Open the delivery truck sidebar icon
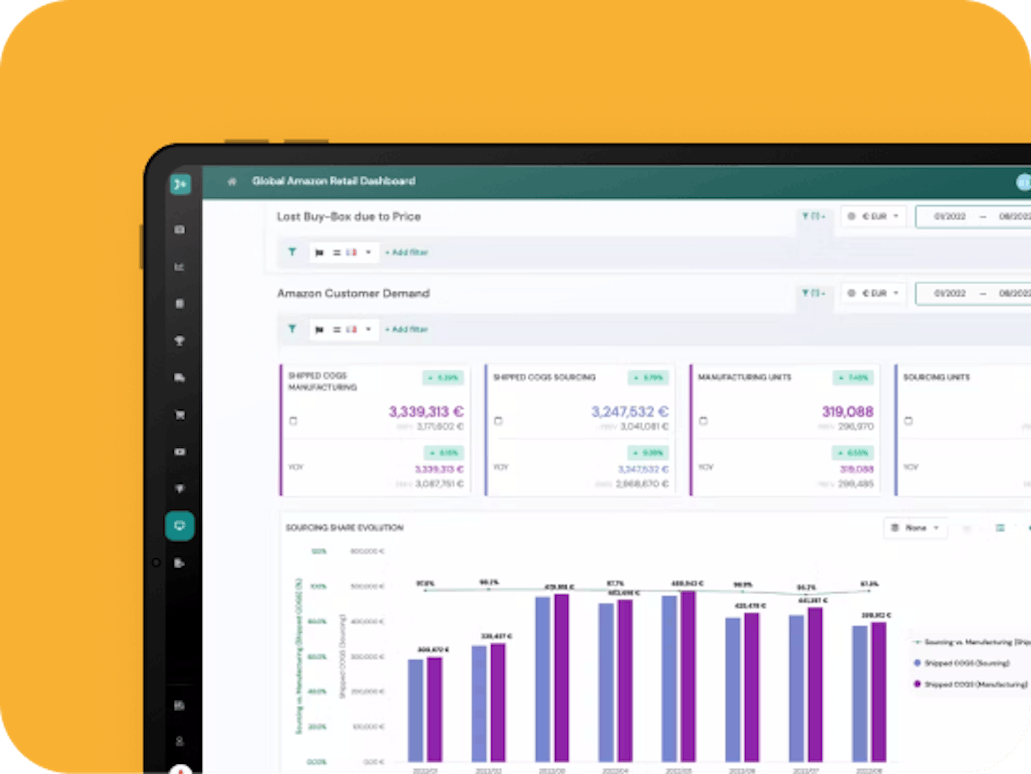 pyautogui.click(x=180, y=377)
